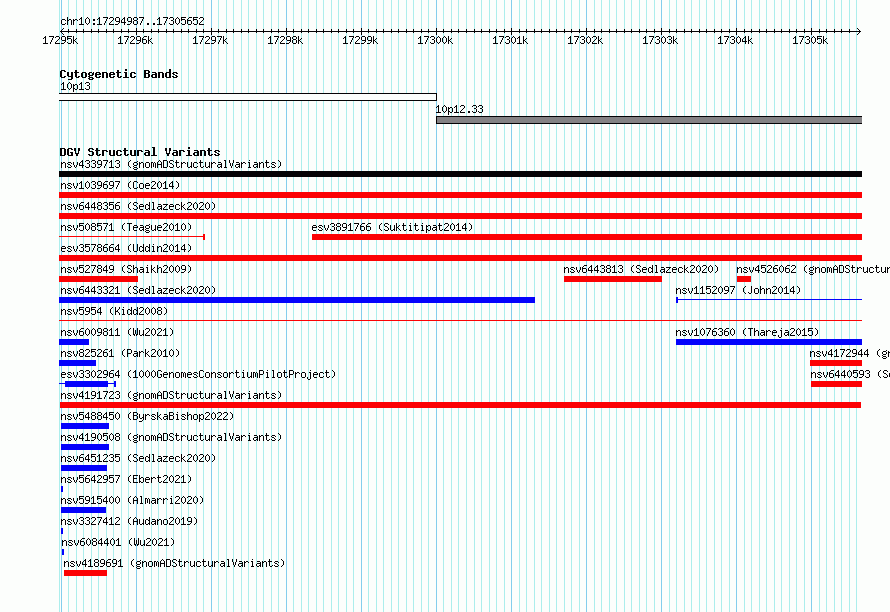This screenshot has width=890, height=612.
Task: Open nsv6443321 (Sedlazeck2020) label
Action: point(138,290)
